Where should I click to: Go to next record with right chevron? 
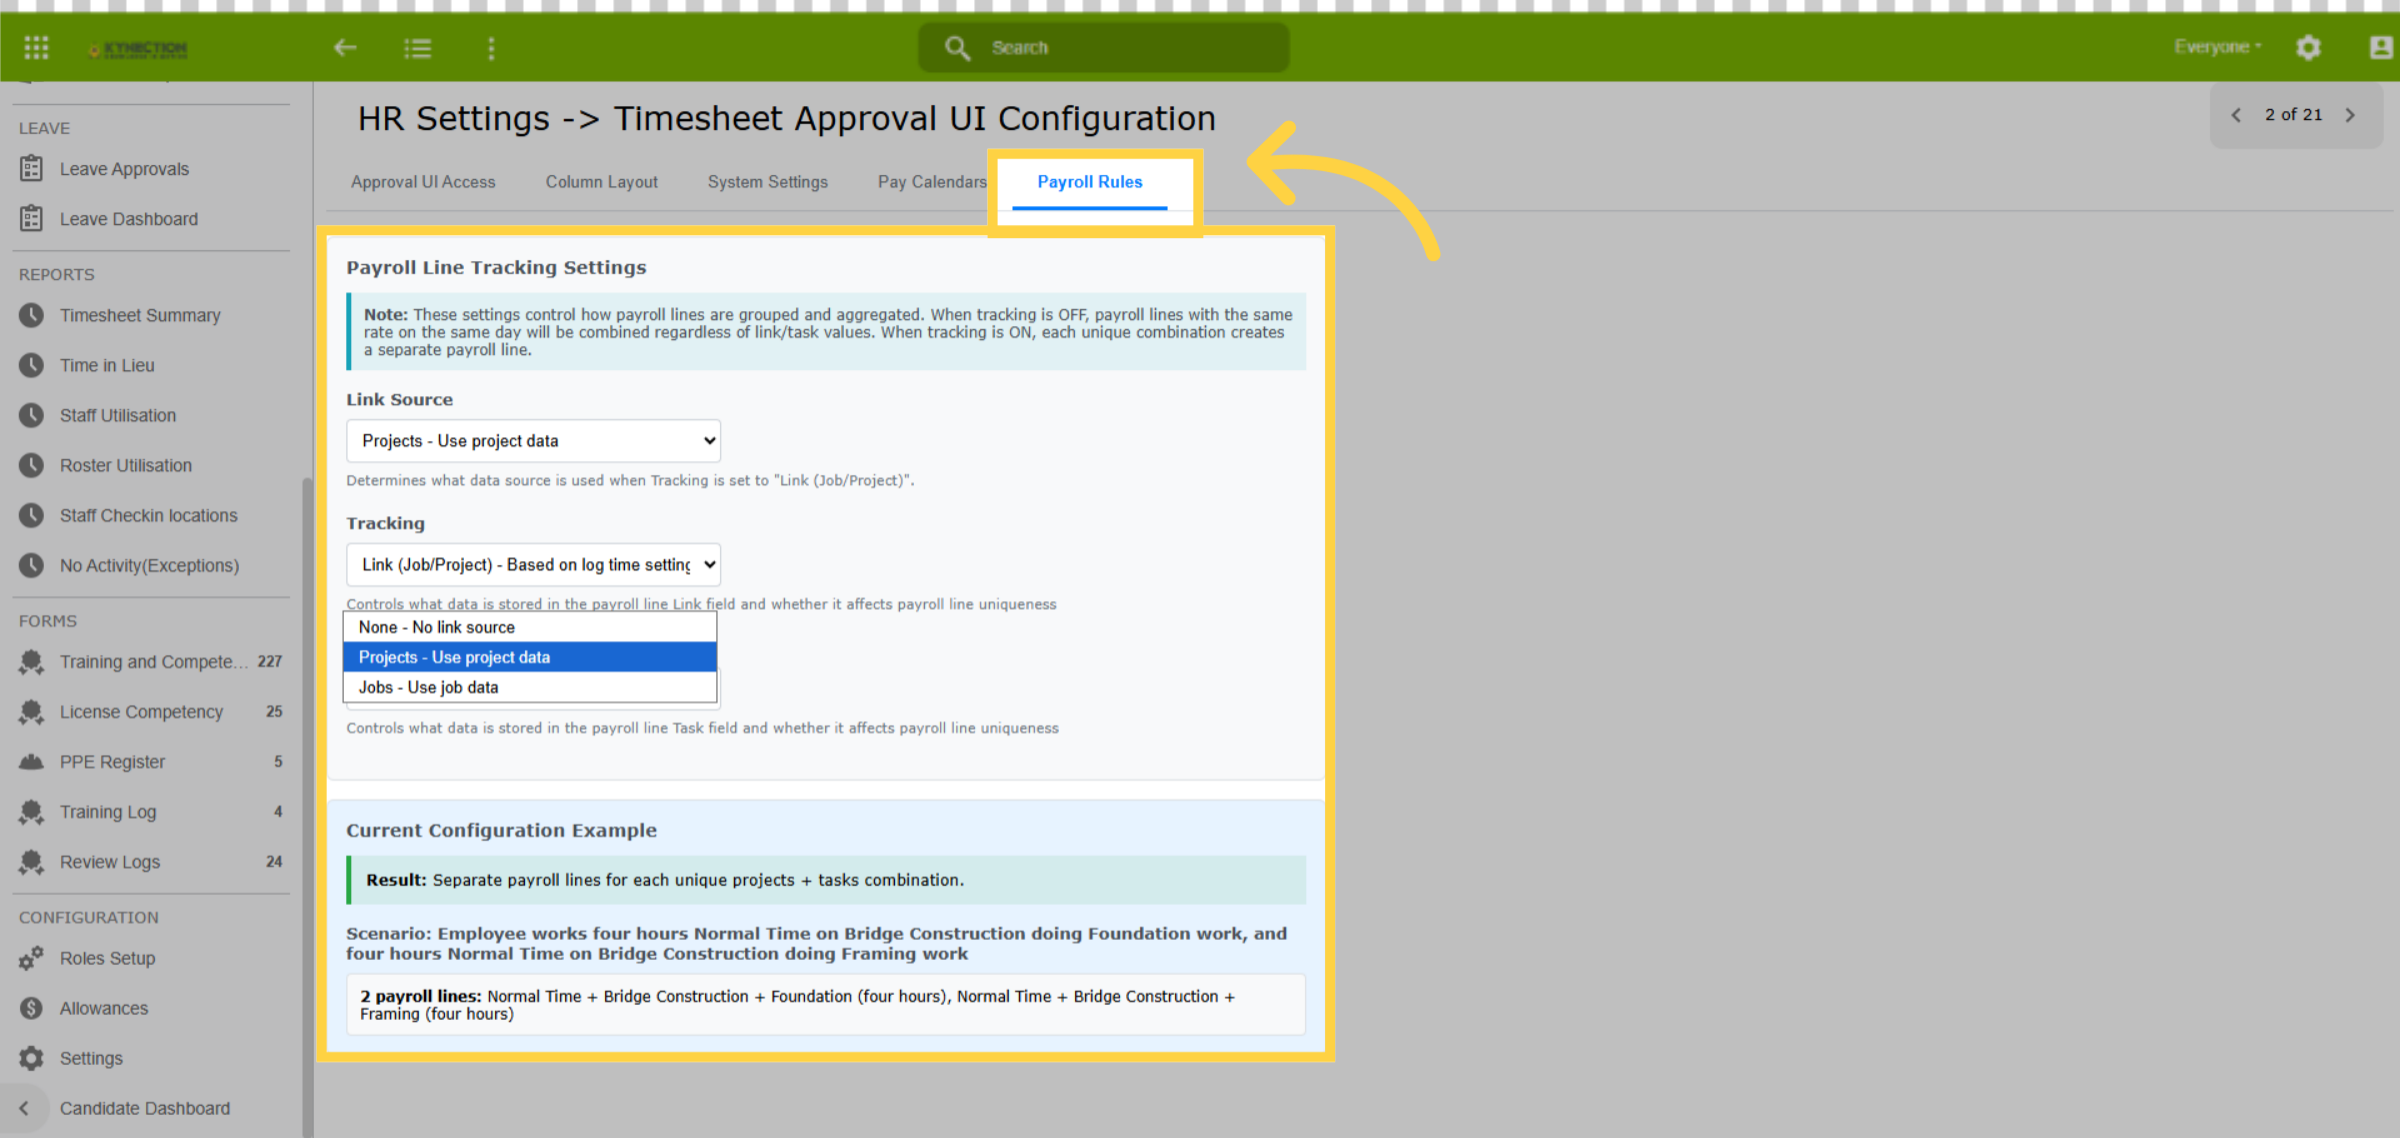point(2351,115)
